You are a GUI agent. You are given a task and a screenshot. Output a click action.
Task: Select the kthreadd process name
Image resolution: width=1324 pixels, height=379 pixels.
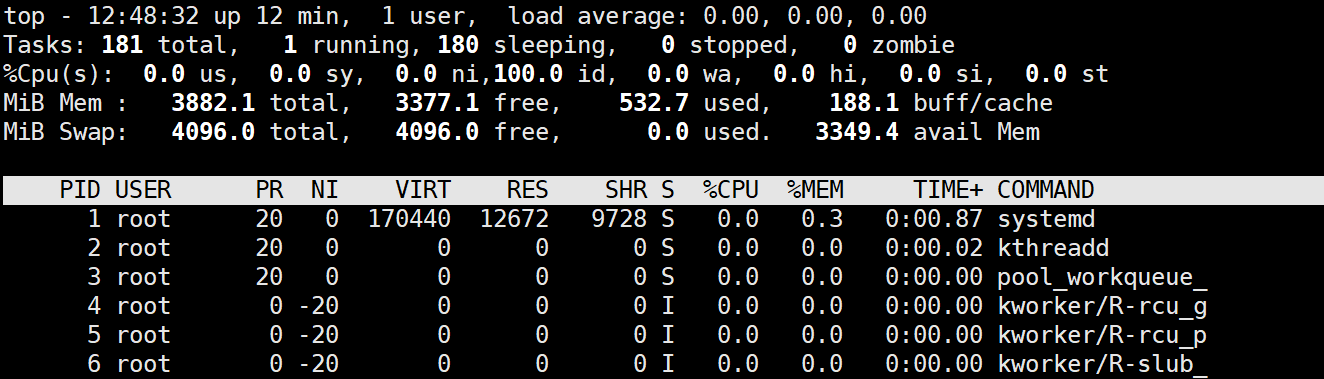(x=1053, y=248)
